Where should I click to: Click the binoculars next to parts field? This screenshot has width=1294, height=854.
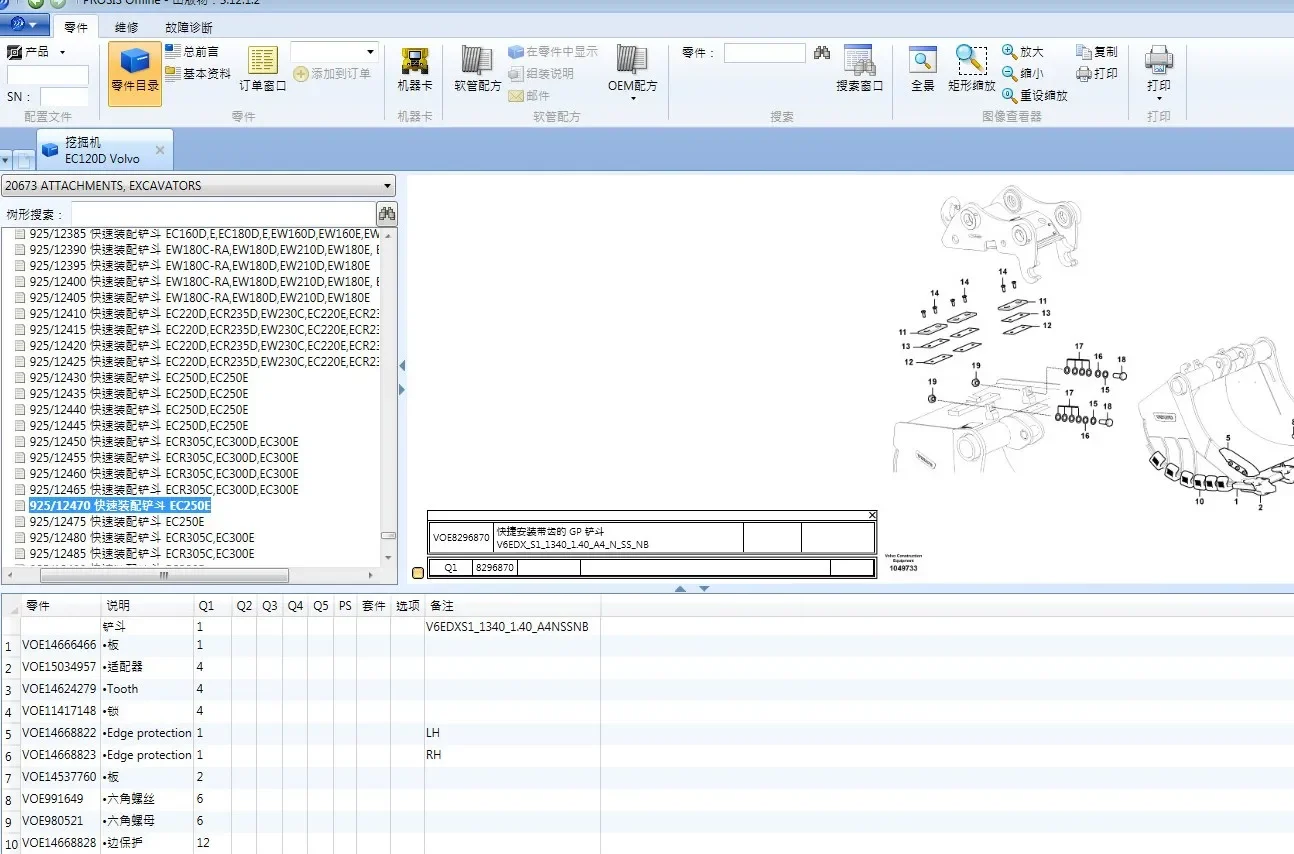click(822, 53)
